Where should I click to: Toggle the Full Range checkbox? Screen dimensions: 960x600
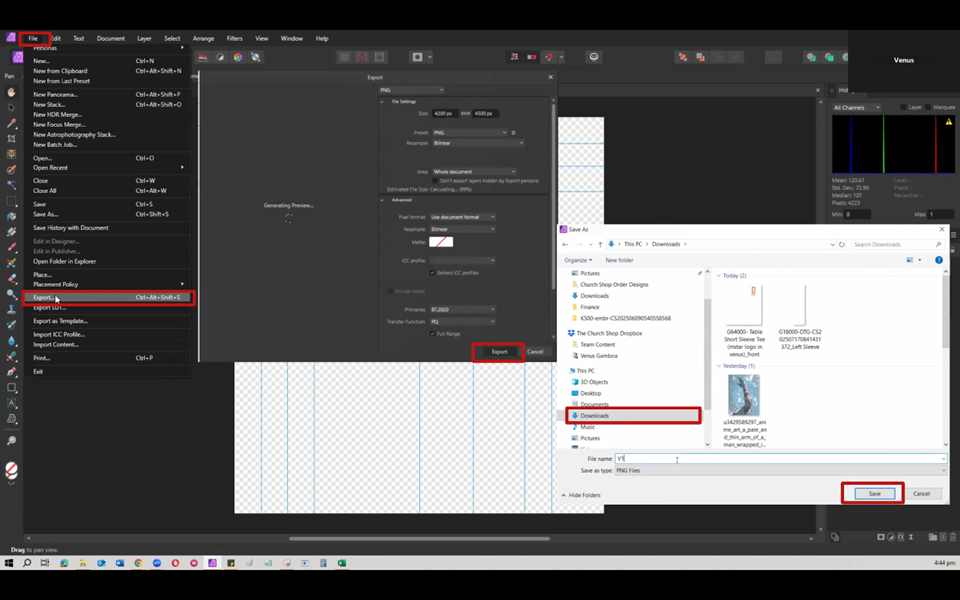click(432, 333)
